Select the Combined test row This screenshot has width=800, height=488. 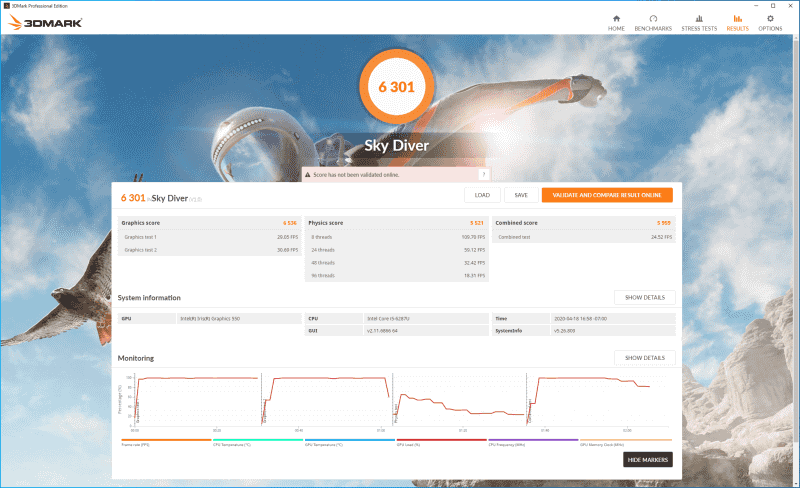point(584,237)
